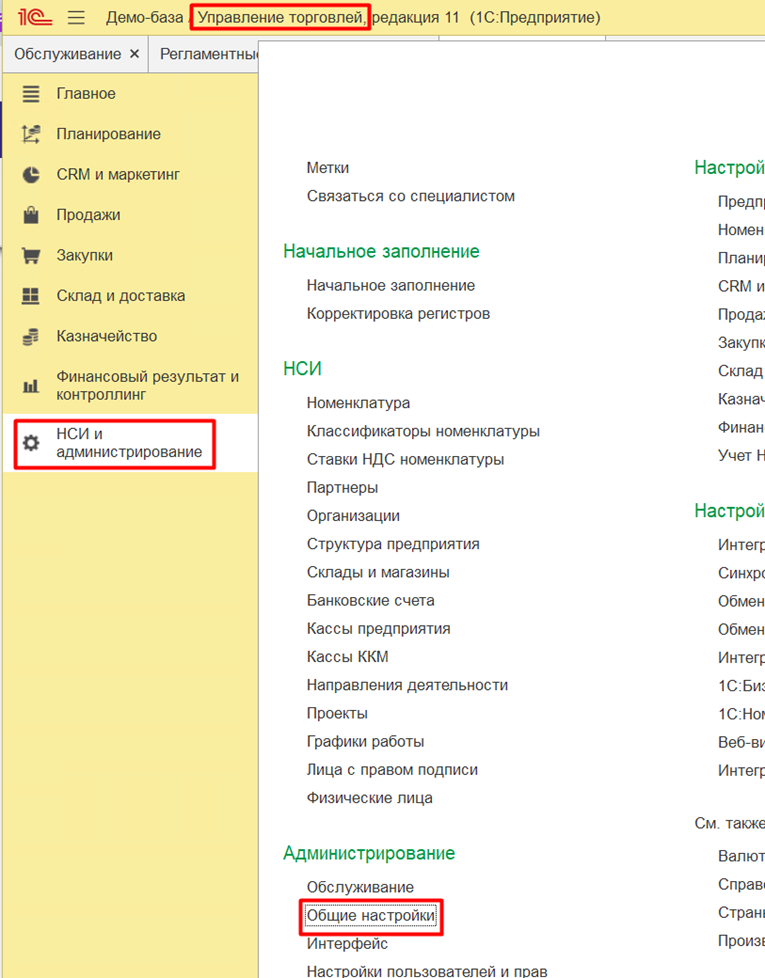
Task: Switch to the Регламентные tab
Action: [209, 54]
